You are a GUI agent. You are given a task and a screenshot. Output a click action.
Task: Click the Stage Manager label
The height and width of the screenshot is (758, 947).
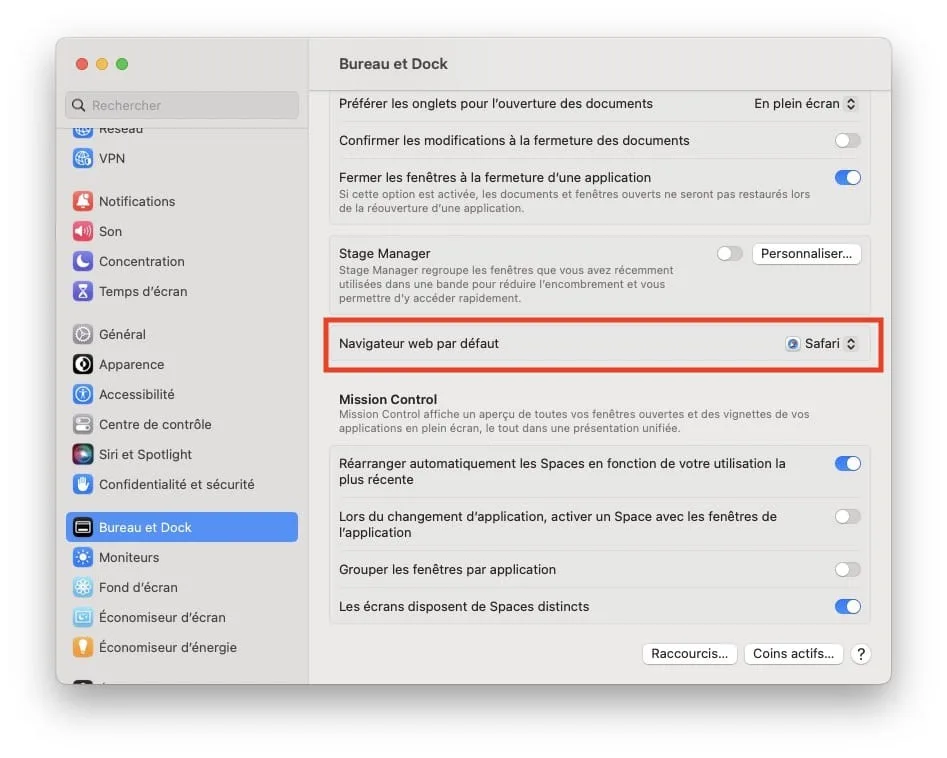(384, 254)
